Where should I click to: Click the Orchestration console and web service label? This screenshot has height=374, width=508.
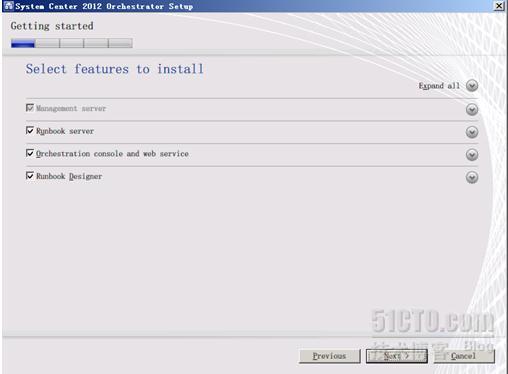pos(112,154)
